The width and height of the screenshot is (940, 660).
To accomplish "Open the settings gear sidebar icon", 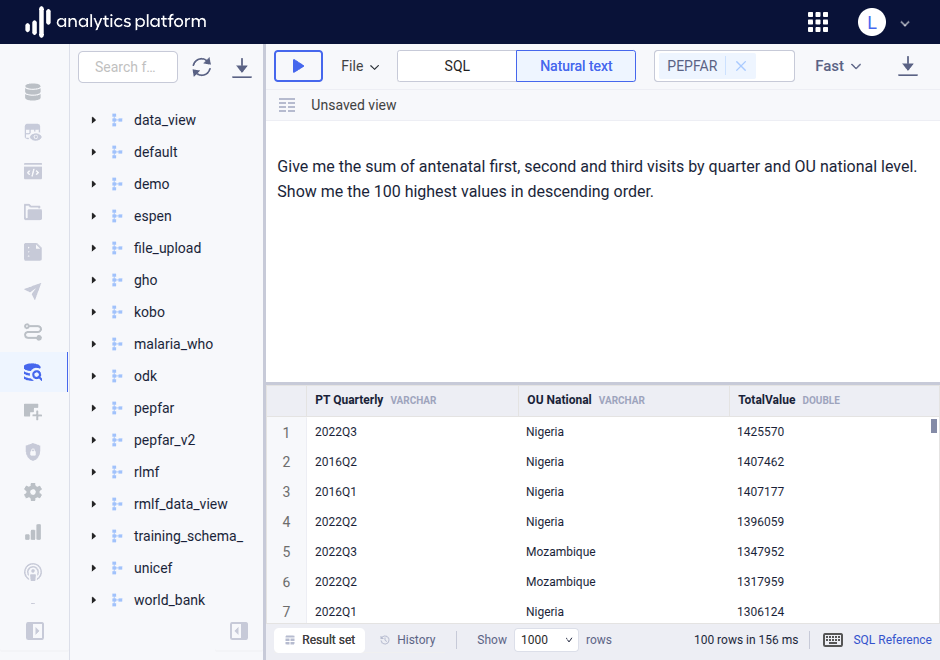I will tap(33, 492).
